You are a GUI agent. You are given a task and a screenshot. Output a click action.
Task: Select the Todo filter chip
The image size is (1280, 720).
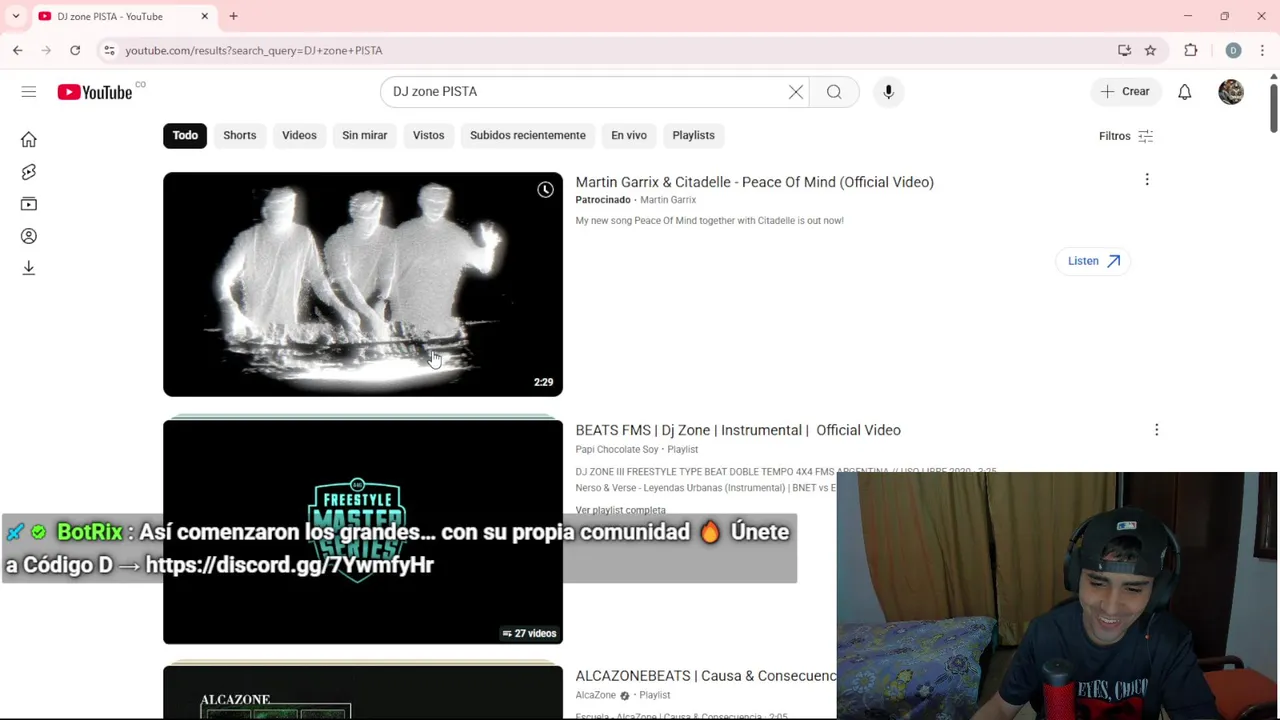(185, 136)
